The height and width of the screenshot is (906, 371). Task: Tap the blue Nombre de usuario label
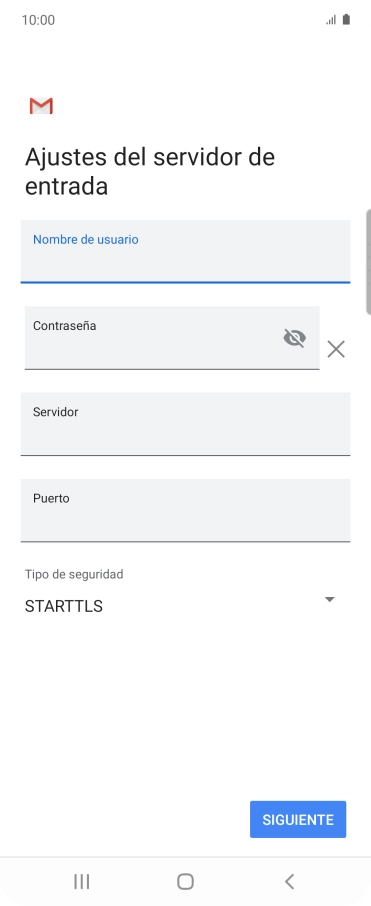pyautogui.click(x=86, y=239)
